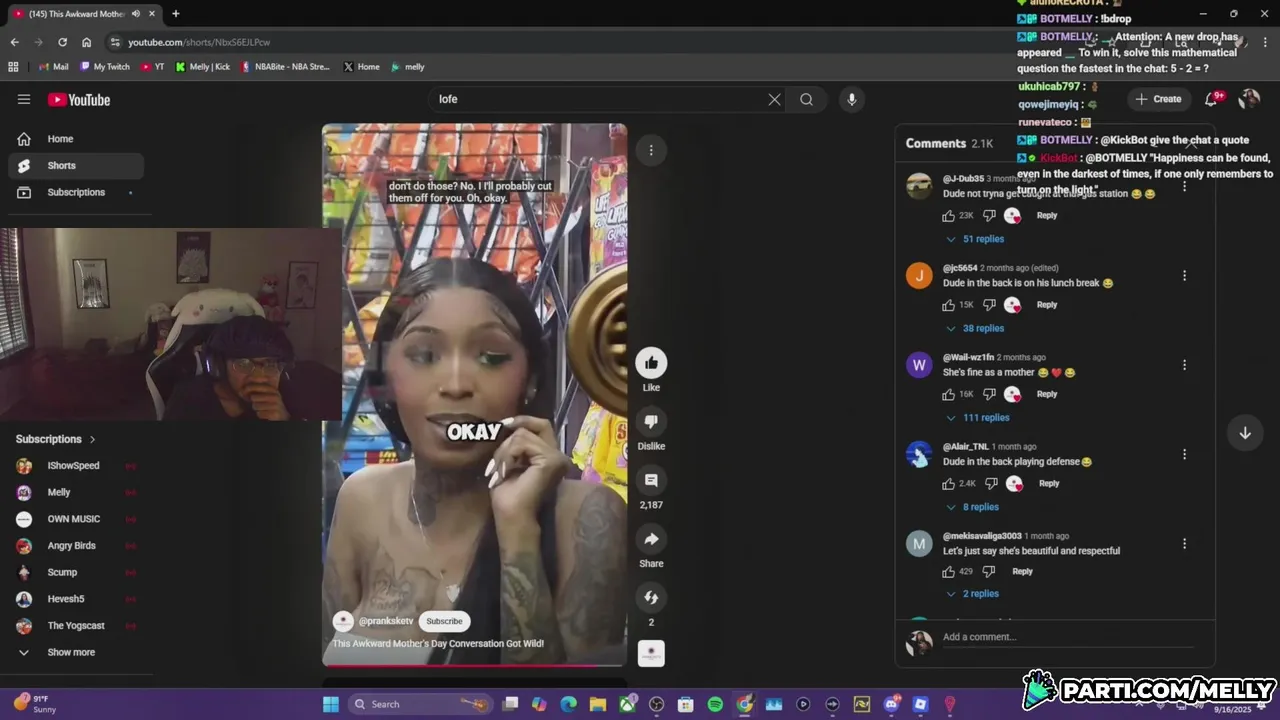
Task: Expand 8 replies under @Alair_TNL comment
Action: pos(972,507)
